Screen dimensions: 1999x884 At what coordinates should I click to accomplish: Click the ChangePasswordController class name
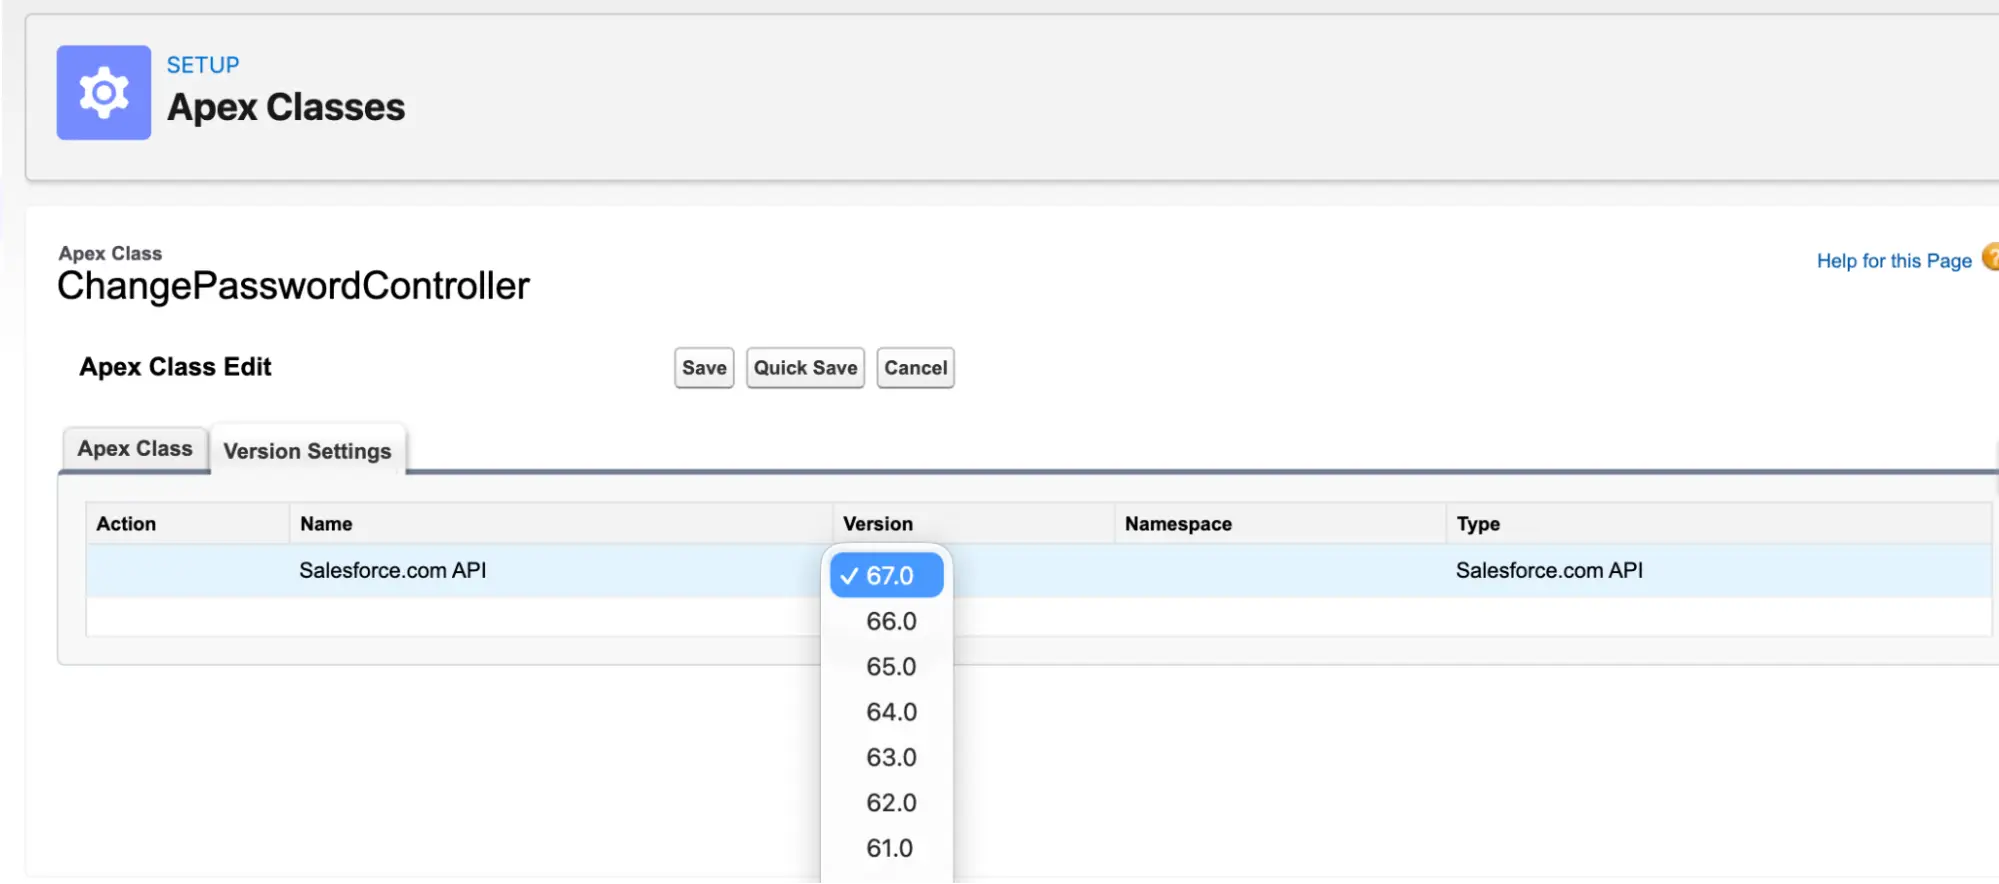[x=293, y=286]
